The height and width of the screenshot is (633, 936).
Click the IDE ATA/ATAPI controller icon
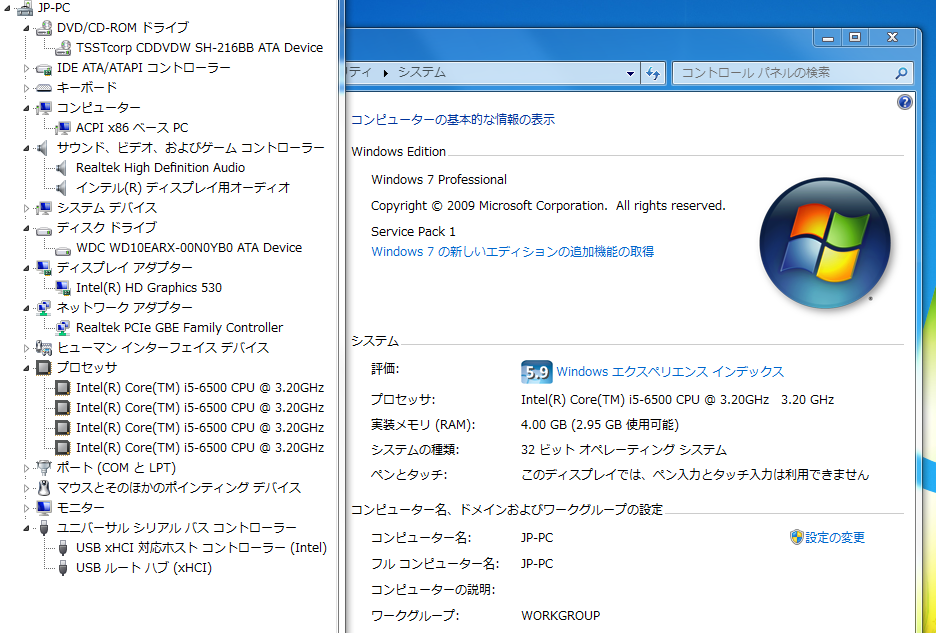(44, 68)
